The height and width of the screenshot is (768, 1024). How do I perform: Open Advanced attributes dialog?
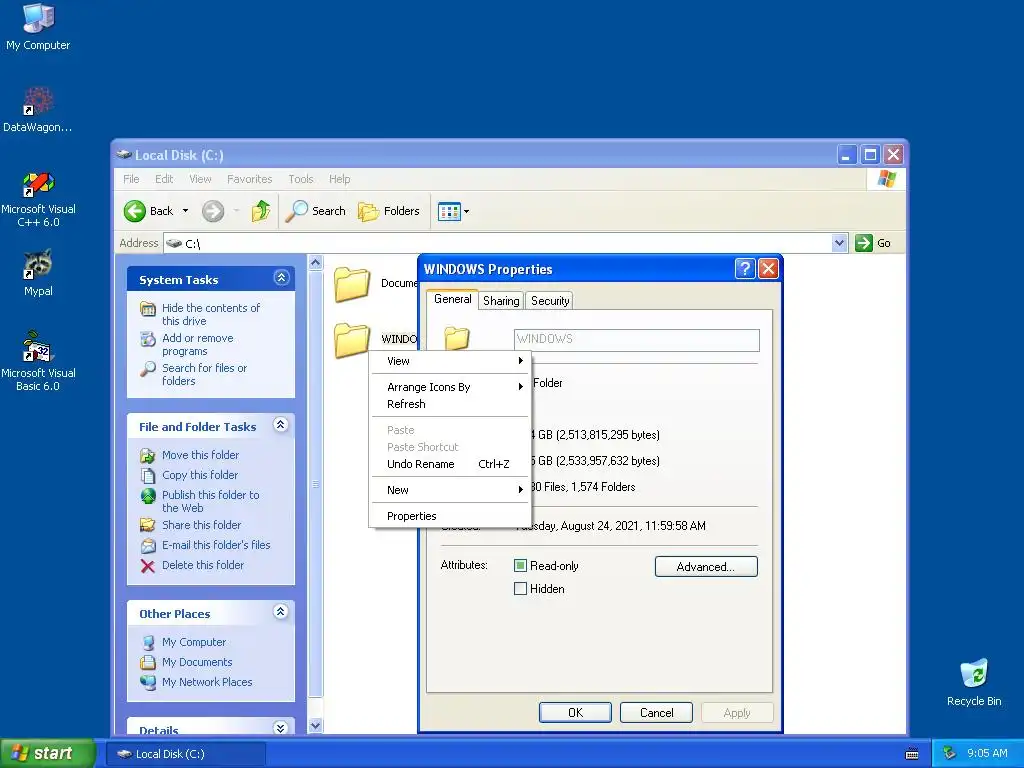click(706, 567)
